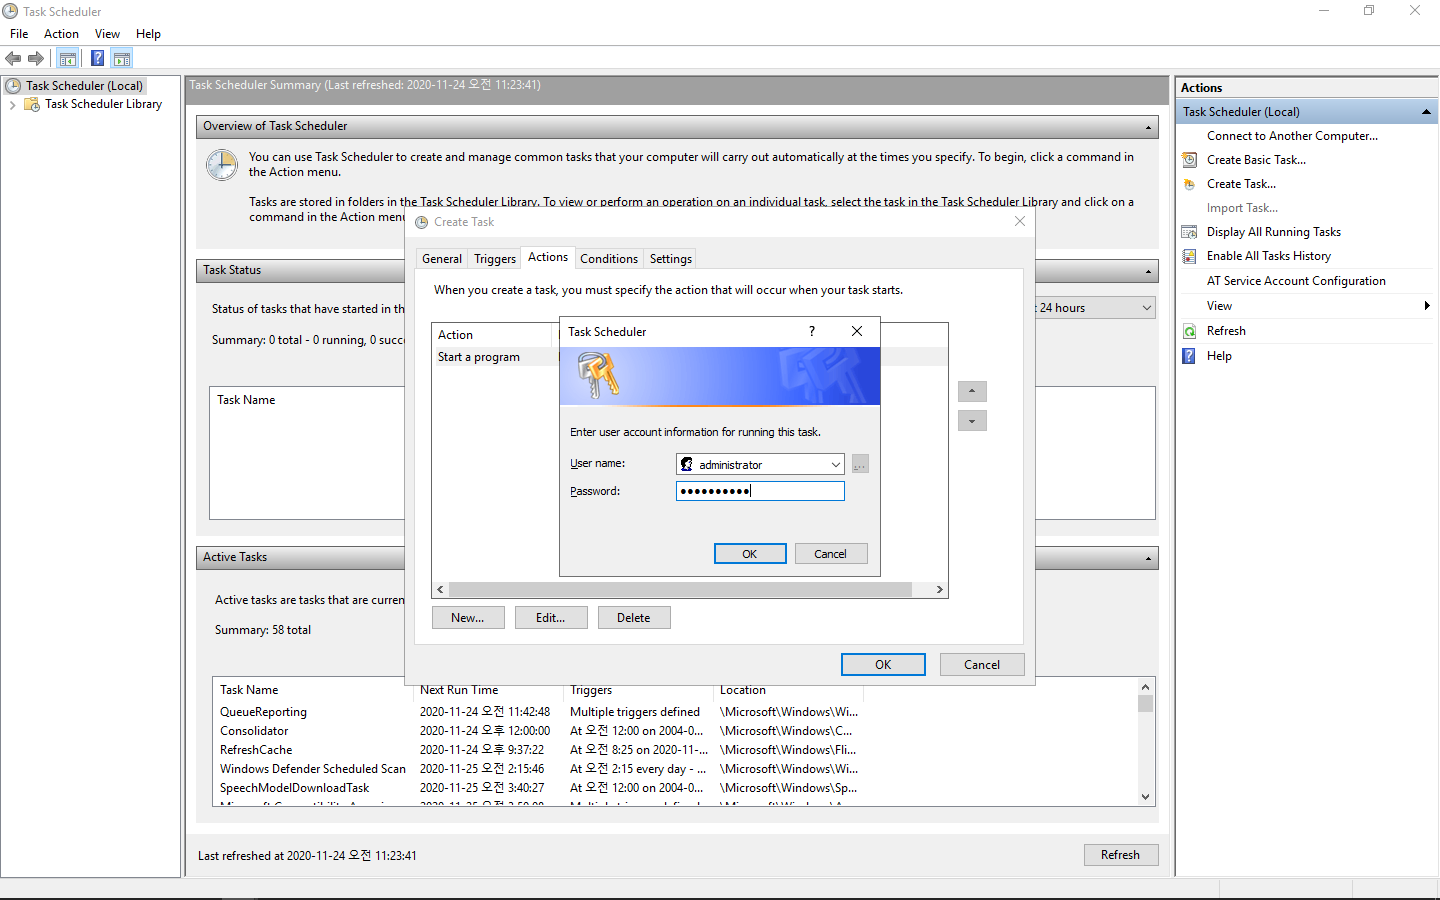Viewport: 1440px width, 900px height.
Task: Click the move action up arrow button
Action: 972,391
